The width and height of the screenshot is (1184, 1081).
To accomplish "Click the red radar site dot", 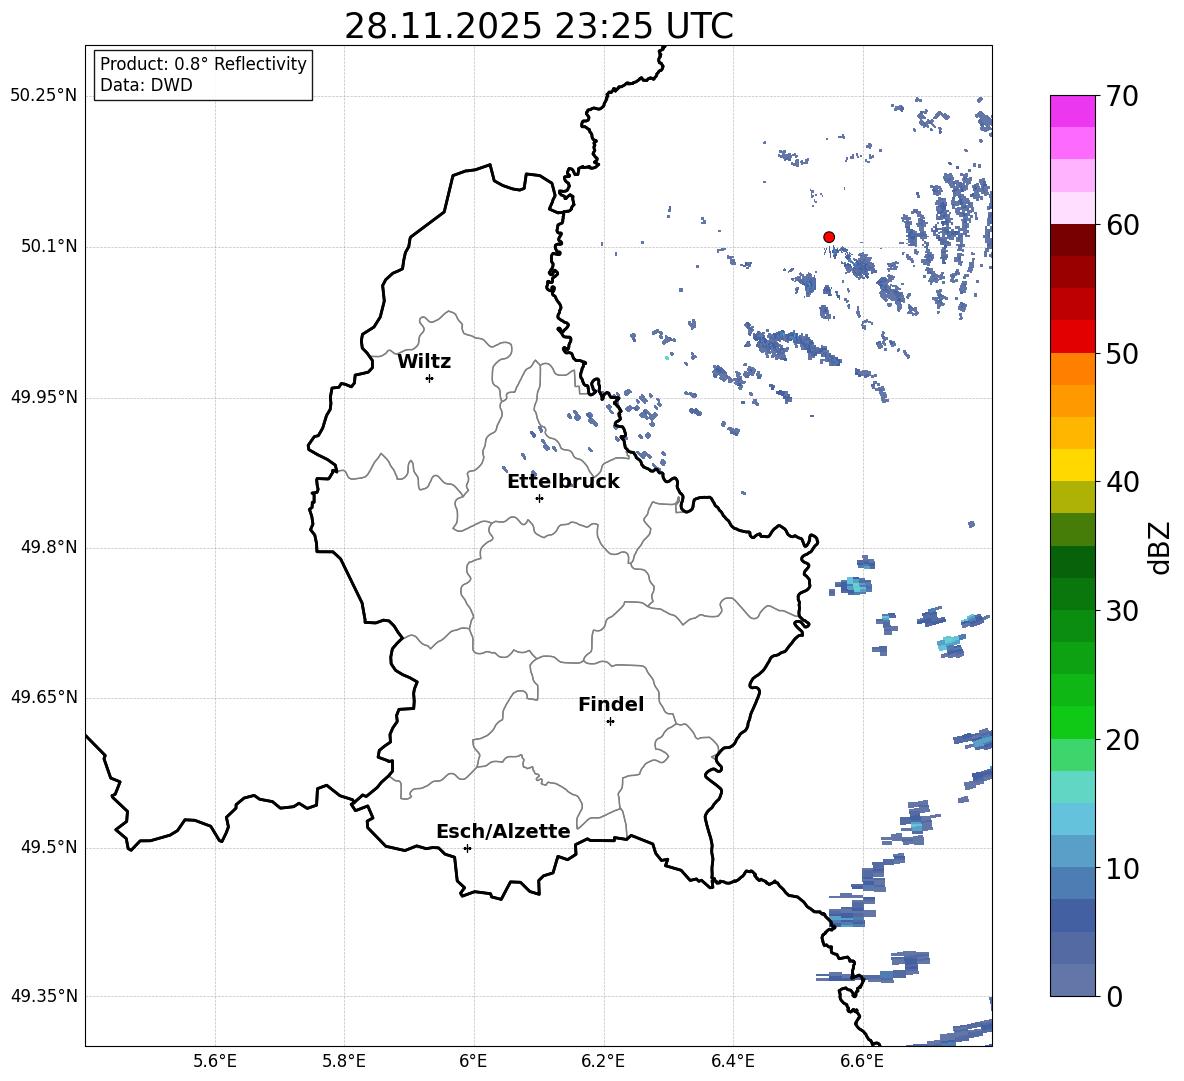I will [x=828, y=237].
